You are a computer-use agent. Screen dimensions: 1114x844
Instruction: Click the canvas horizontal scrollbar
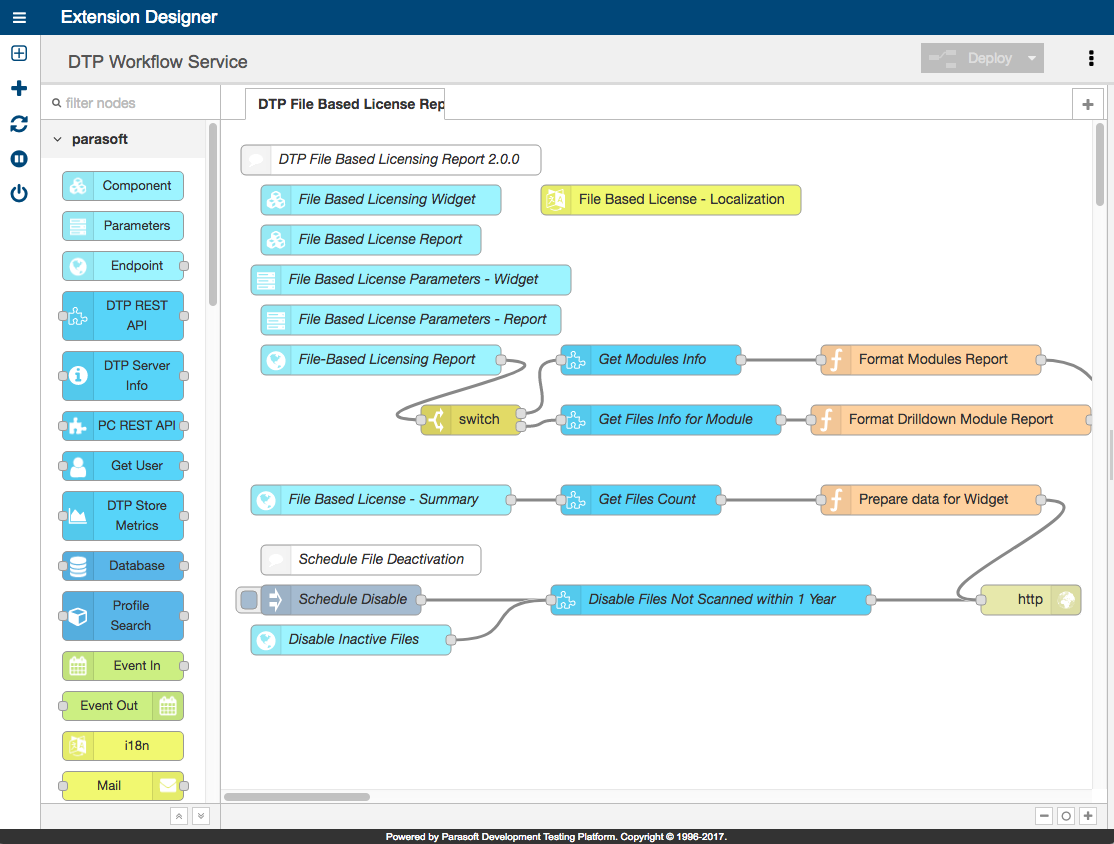point(297,796)
